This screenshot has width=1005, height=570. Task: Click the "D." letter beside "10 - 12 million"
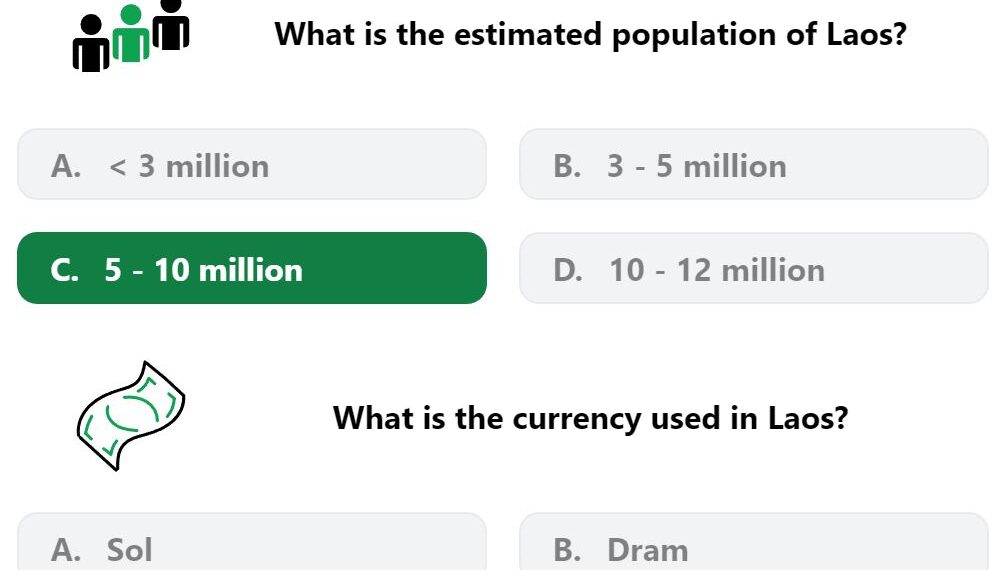pyautogui.click(x=568, y=270)
